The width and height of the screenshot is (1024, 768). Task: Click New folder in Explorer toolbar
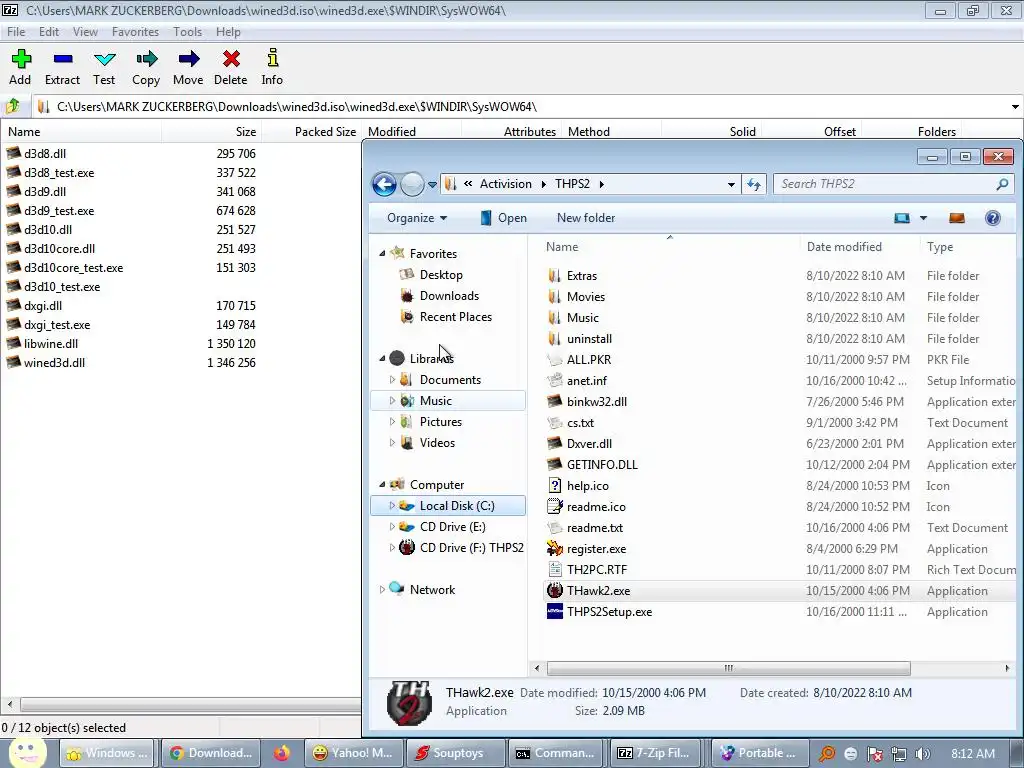pyautogui.click(x=586, y=218)
